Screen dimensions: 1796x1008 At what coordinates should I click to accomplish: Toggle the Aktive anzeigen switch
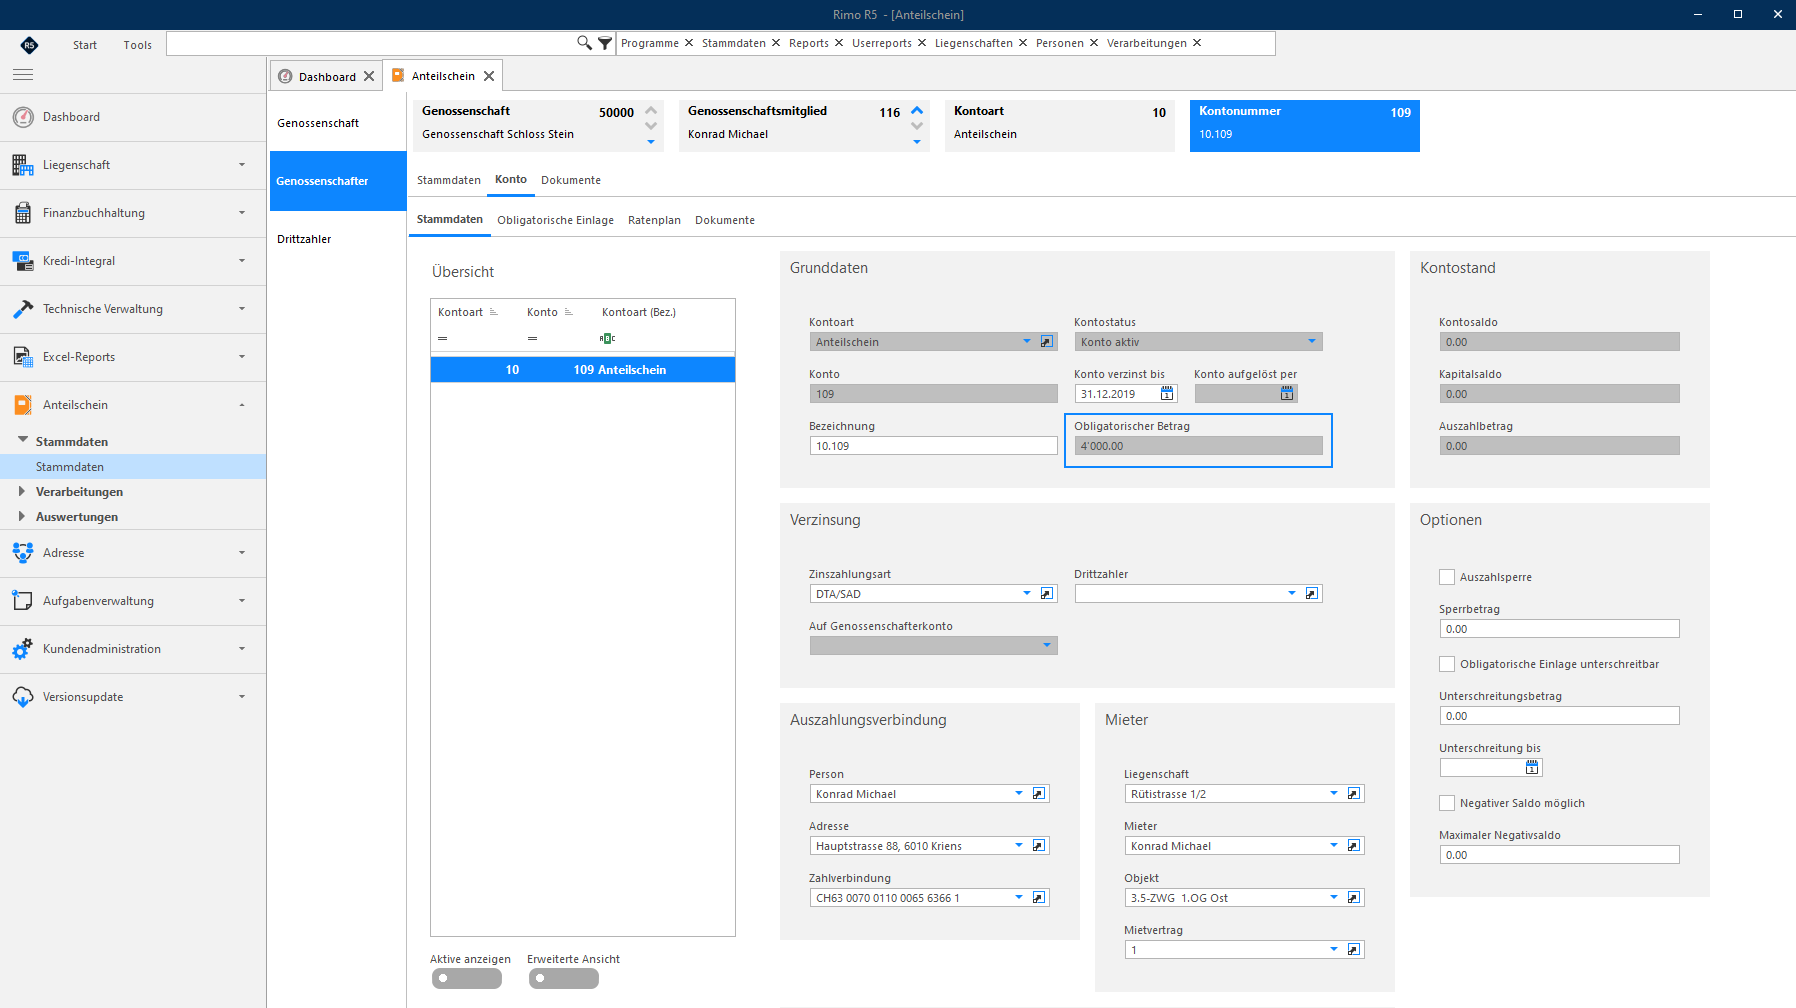(x=467, y=978)
